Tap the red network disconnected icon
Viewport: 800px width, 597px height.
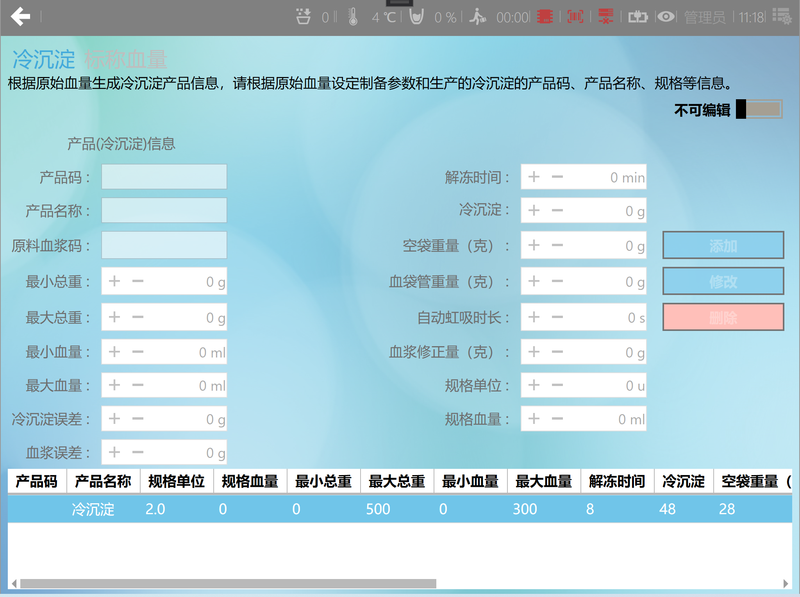pyautogui.click(x=606, y=17)
